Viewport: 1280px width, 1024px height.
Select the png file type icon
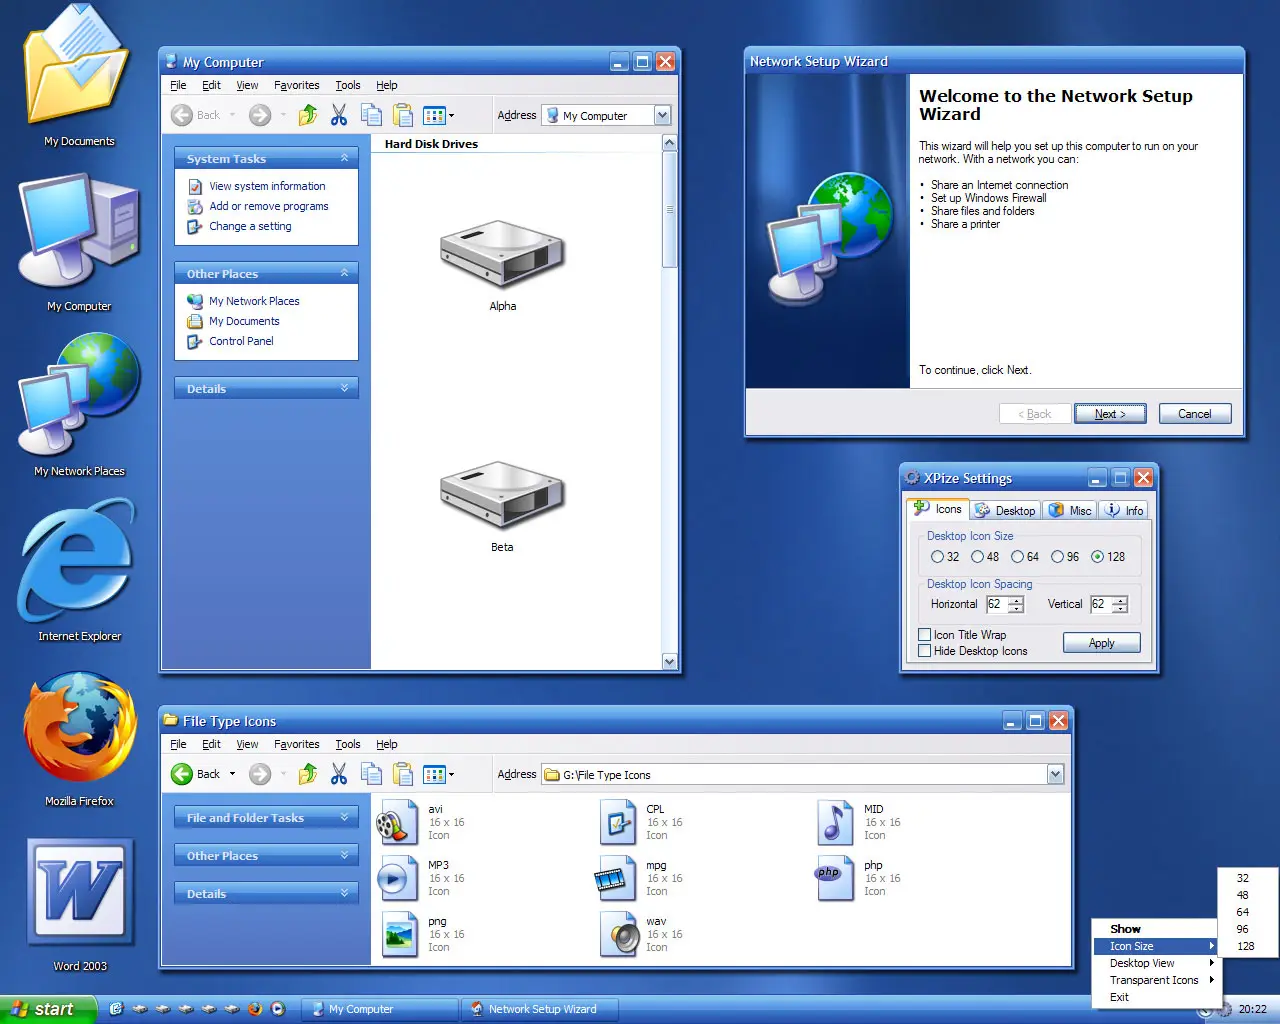pyautogui.click(x=398, y=934)
